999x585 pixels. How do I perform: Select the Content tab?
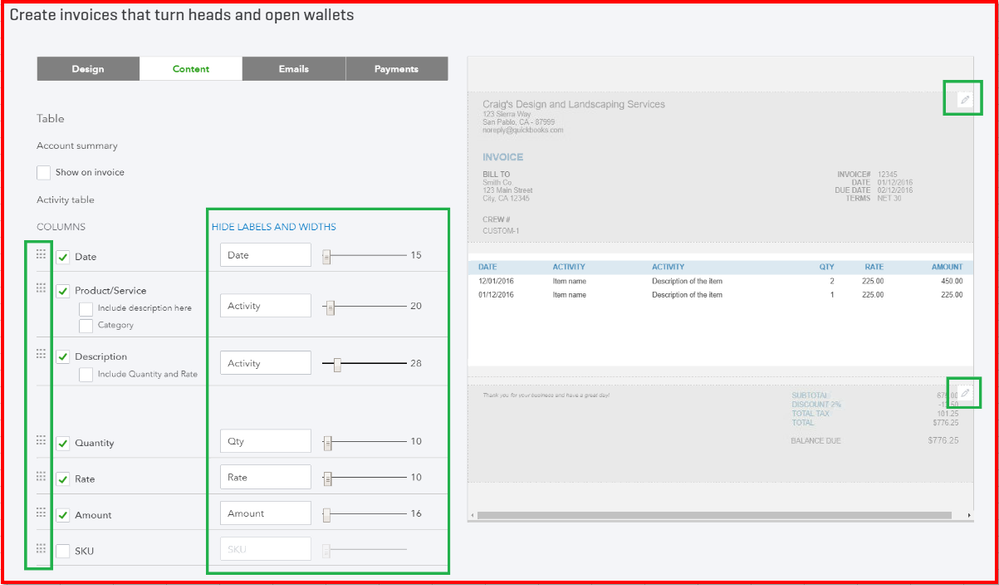pos(191,69)
